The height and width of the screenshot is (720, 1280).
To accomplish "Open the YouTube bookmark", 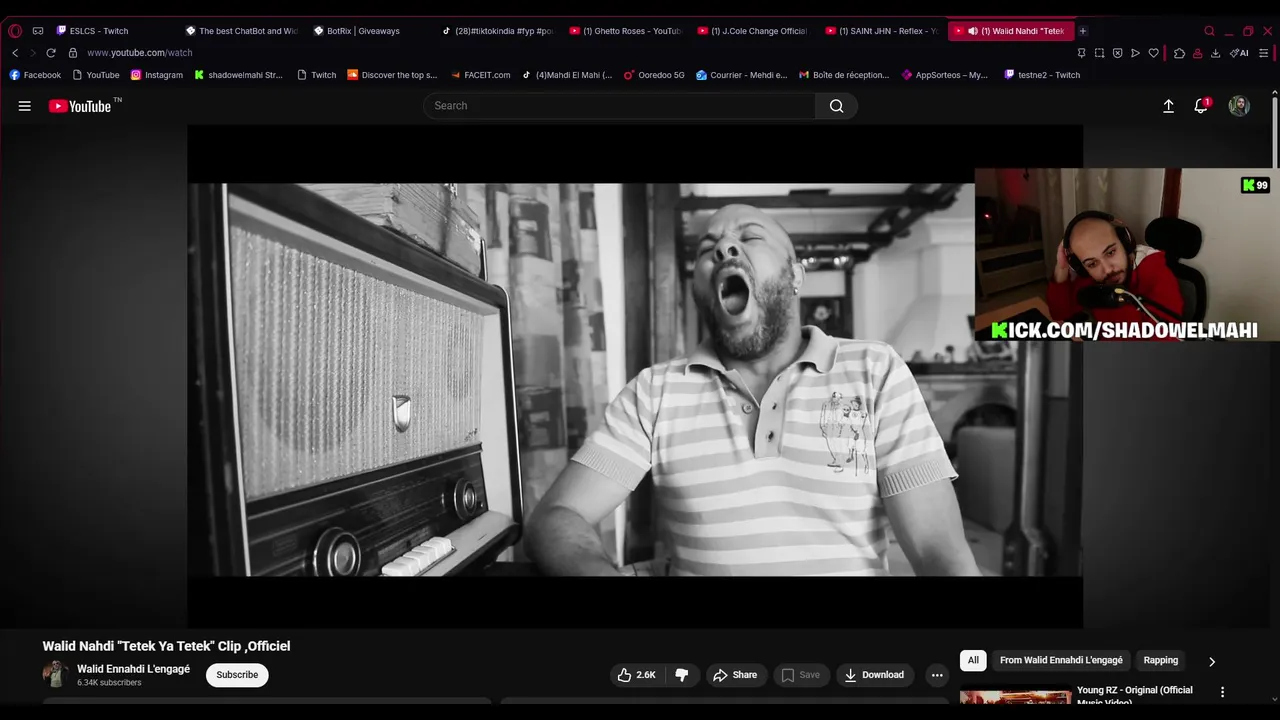I will pyautogui.click(x=96, y=75).
